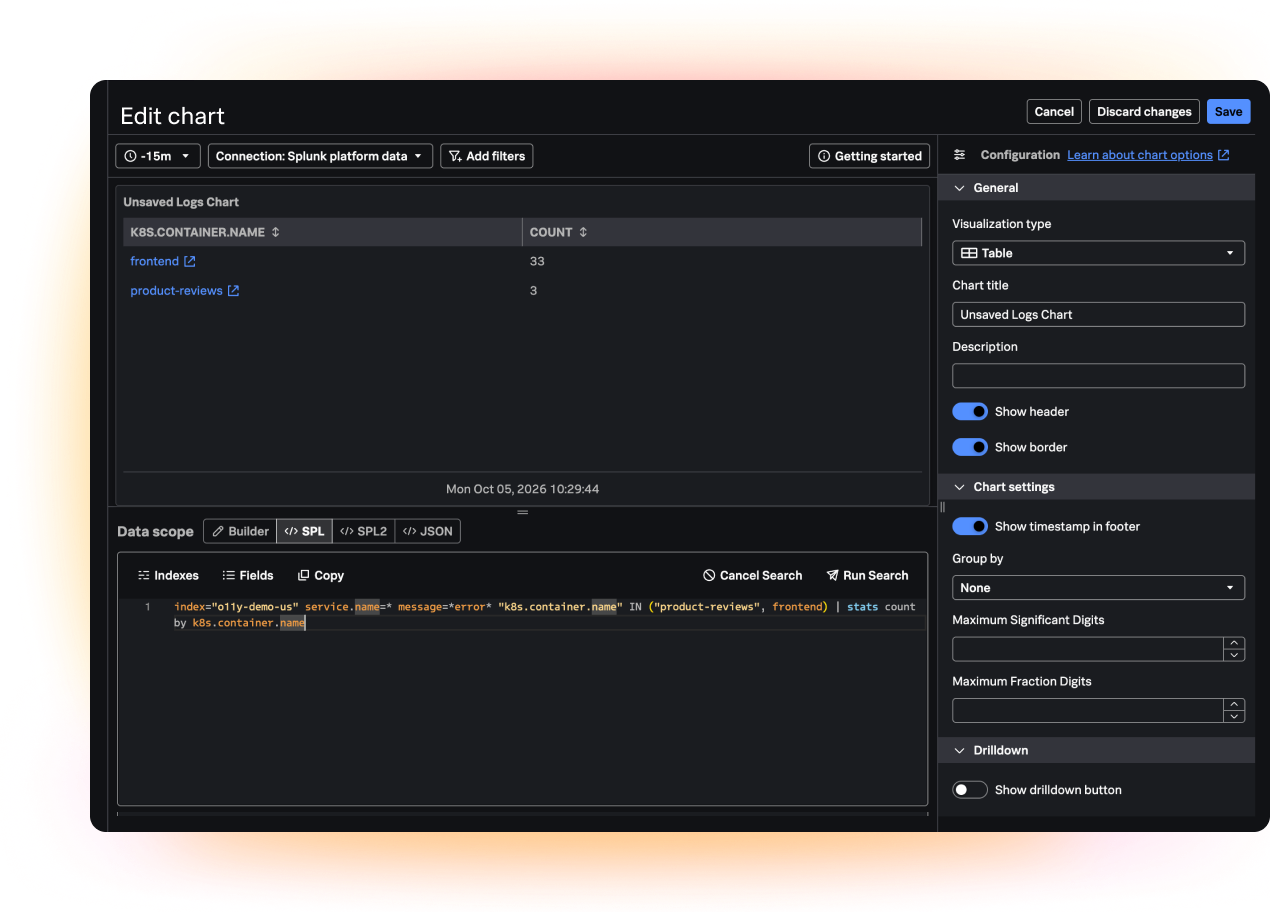This screenshot has height=912, width=1270.
Task: Click the Configuration sliders icon
Action: 960,155
